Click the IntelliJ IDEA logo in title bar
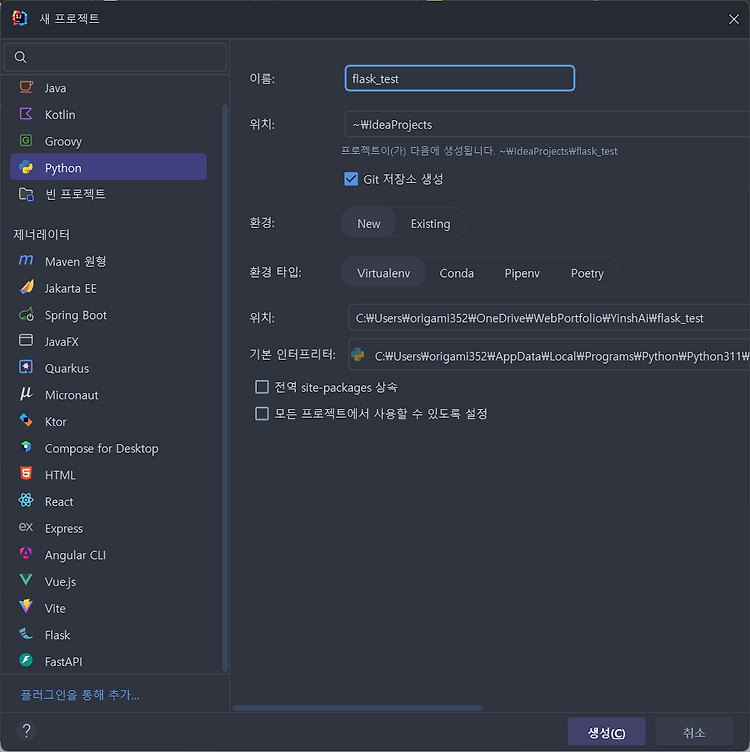Image resolution: width=750 pixels, height=752 pixels. (x=20, y=18)
